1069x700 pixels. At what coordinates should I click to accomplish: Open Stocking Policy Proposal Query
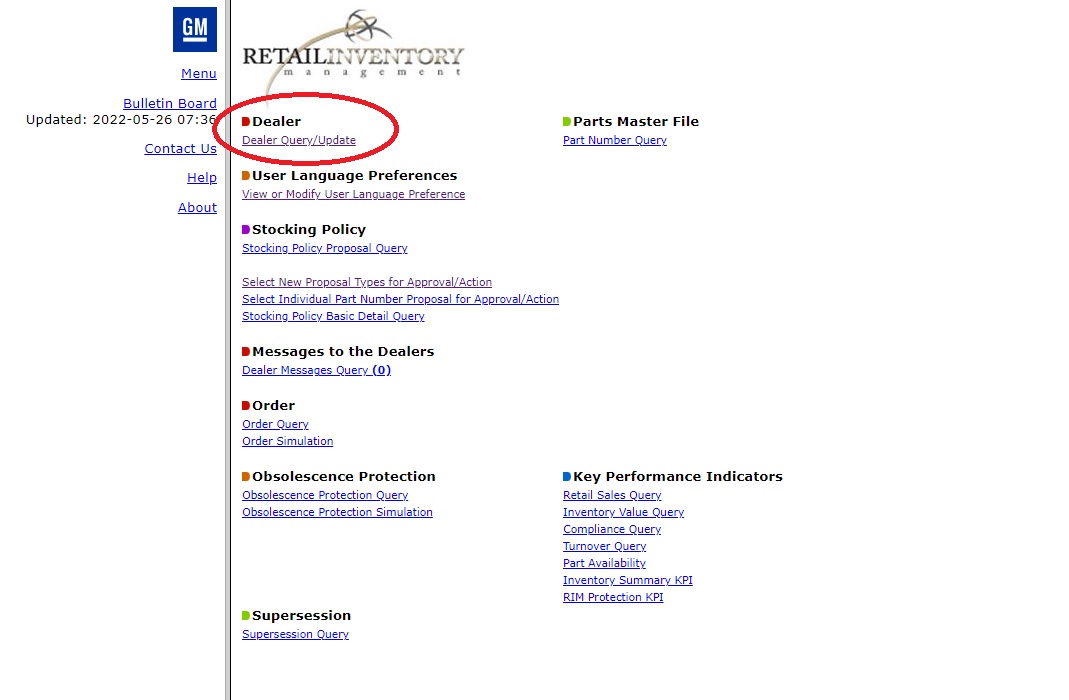coord(325,248)
